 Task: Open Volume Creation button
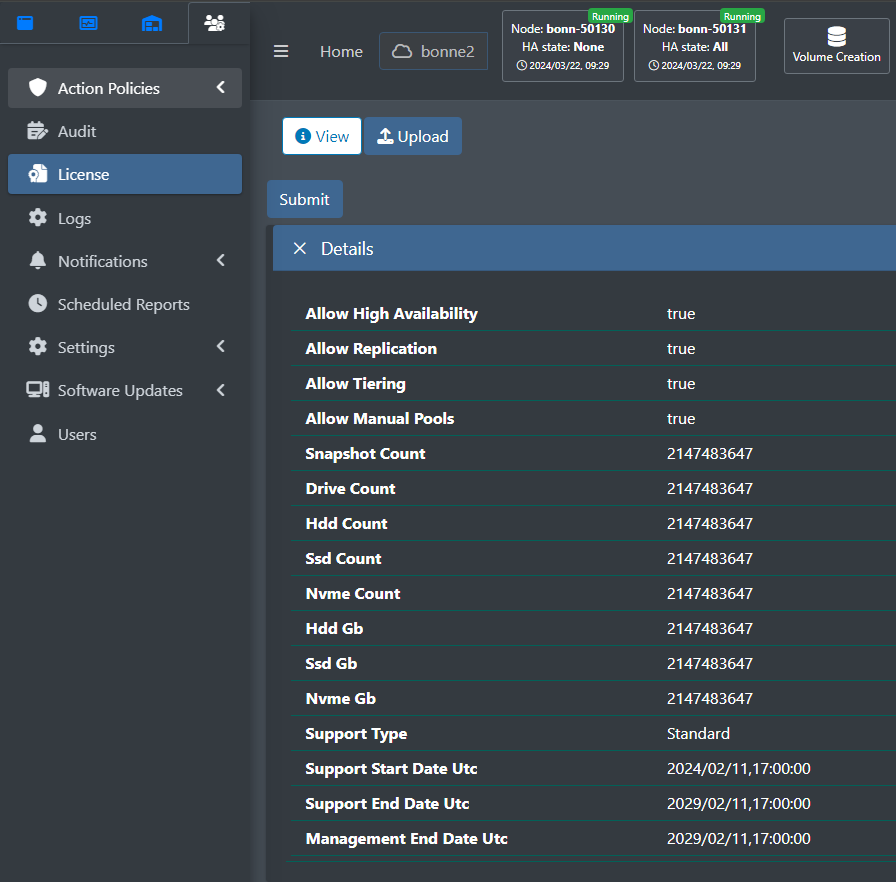[x=837, y=46]
